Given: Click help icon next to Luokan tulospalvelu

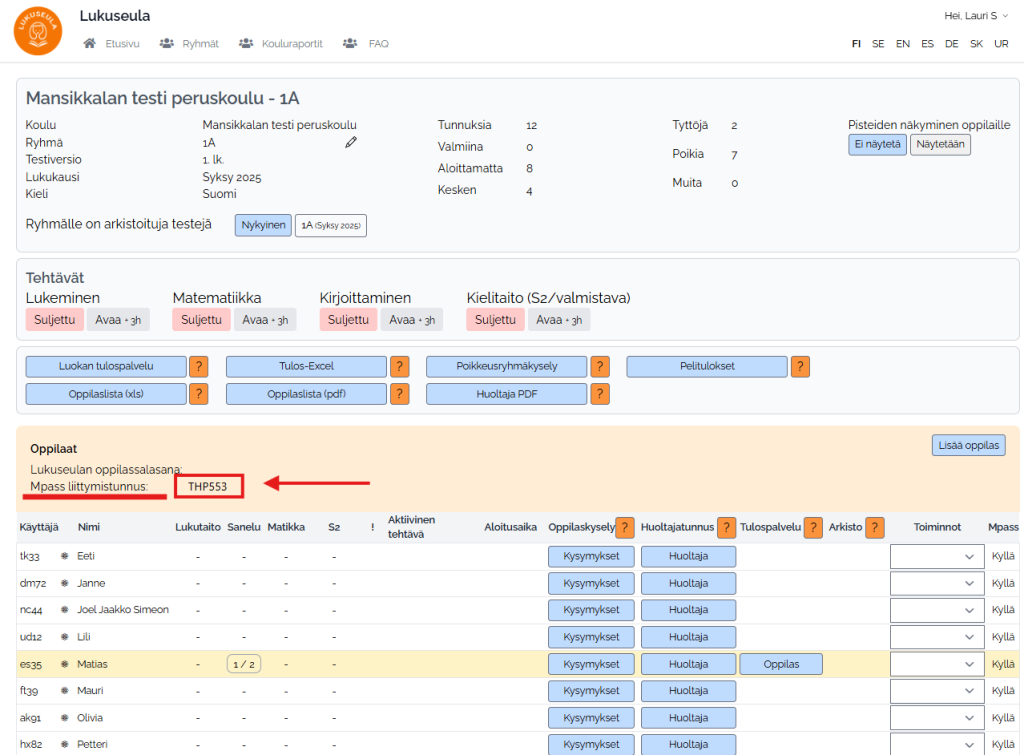Looking at the screenshot, I should tap(199, 367).
